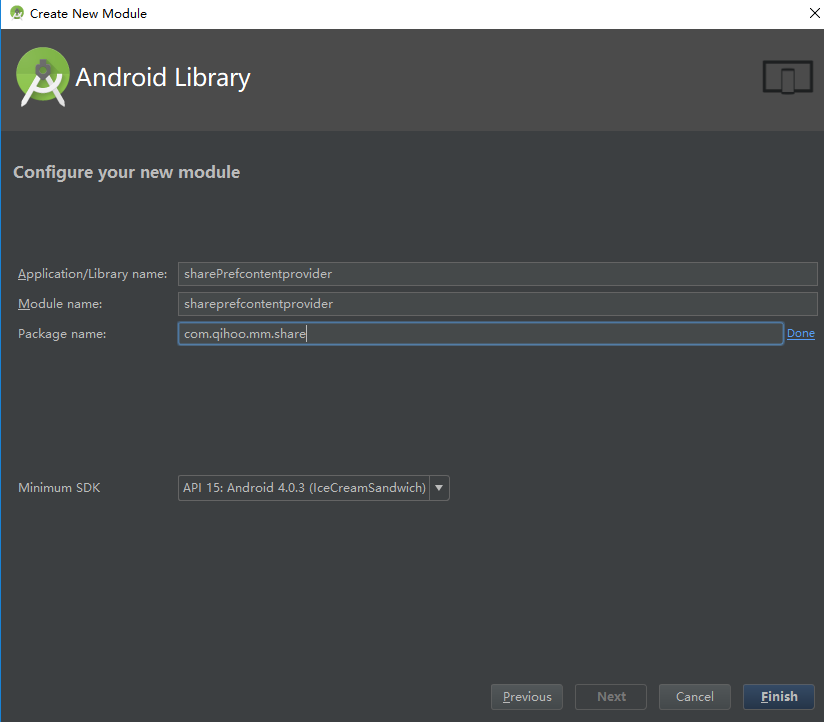Viewport: 824px width, 722px height.
Task: Close the Create New Module dialog
Action: (x=815, y=13)
